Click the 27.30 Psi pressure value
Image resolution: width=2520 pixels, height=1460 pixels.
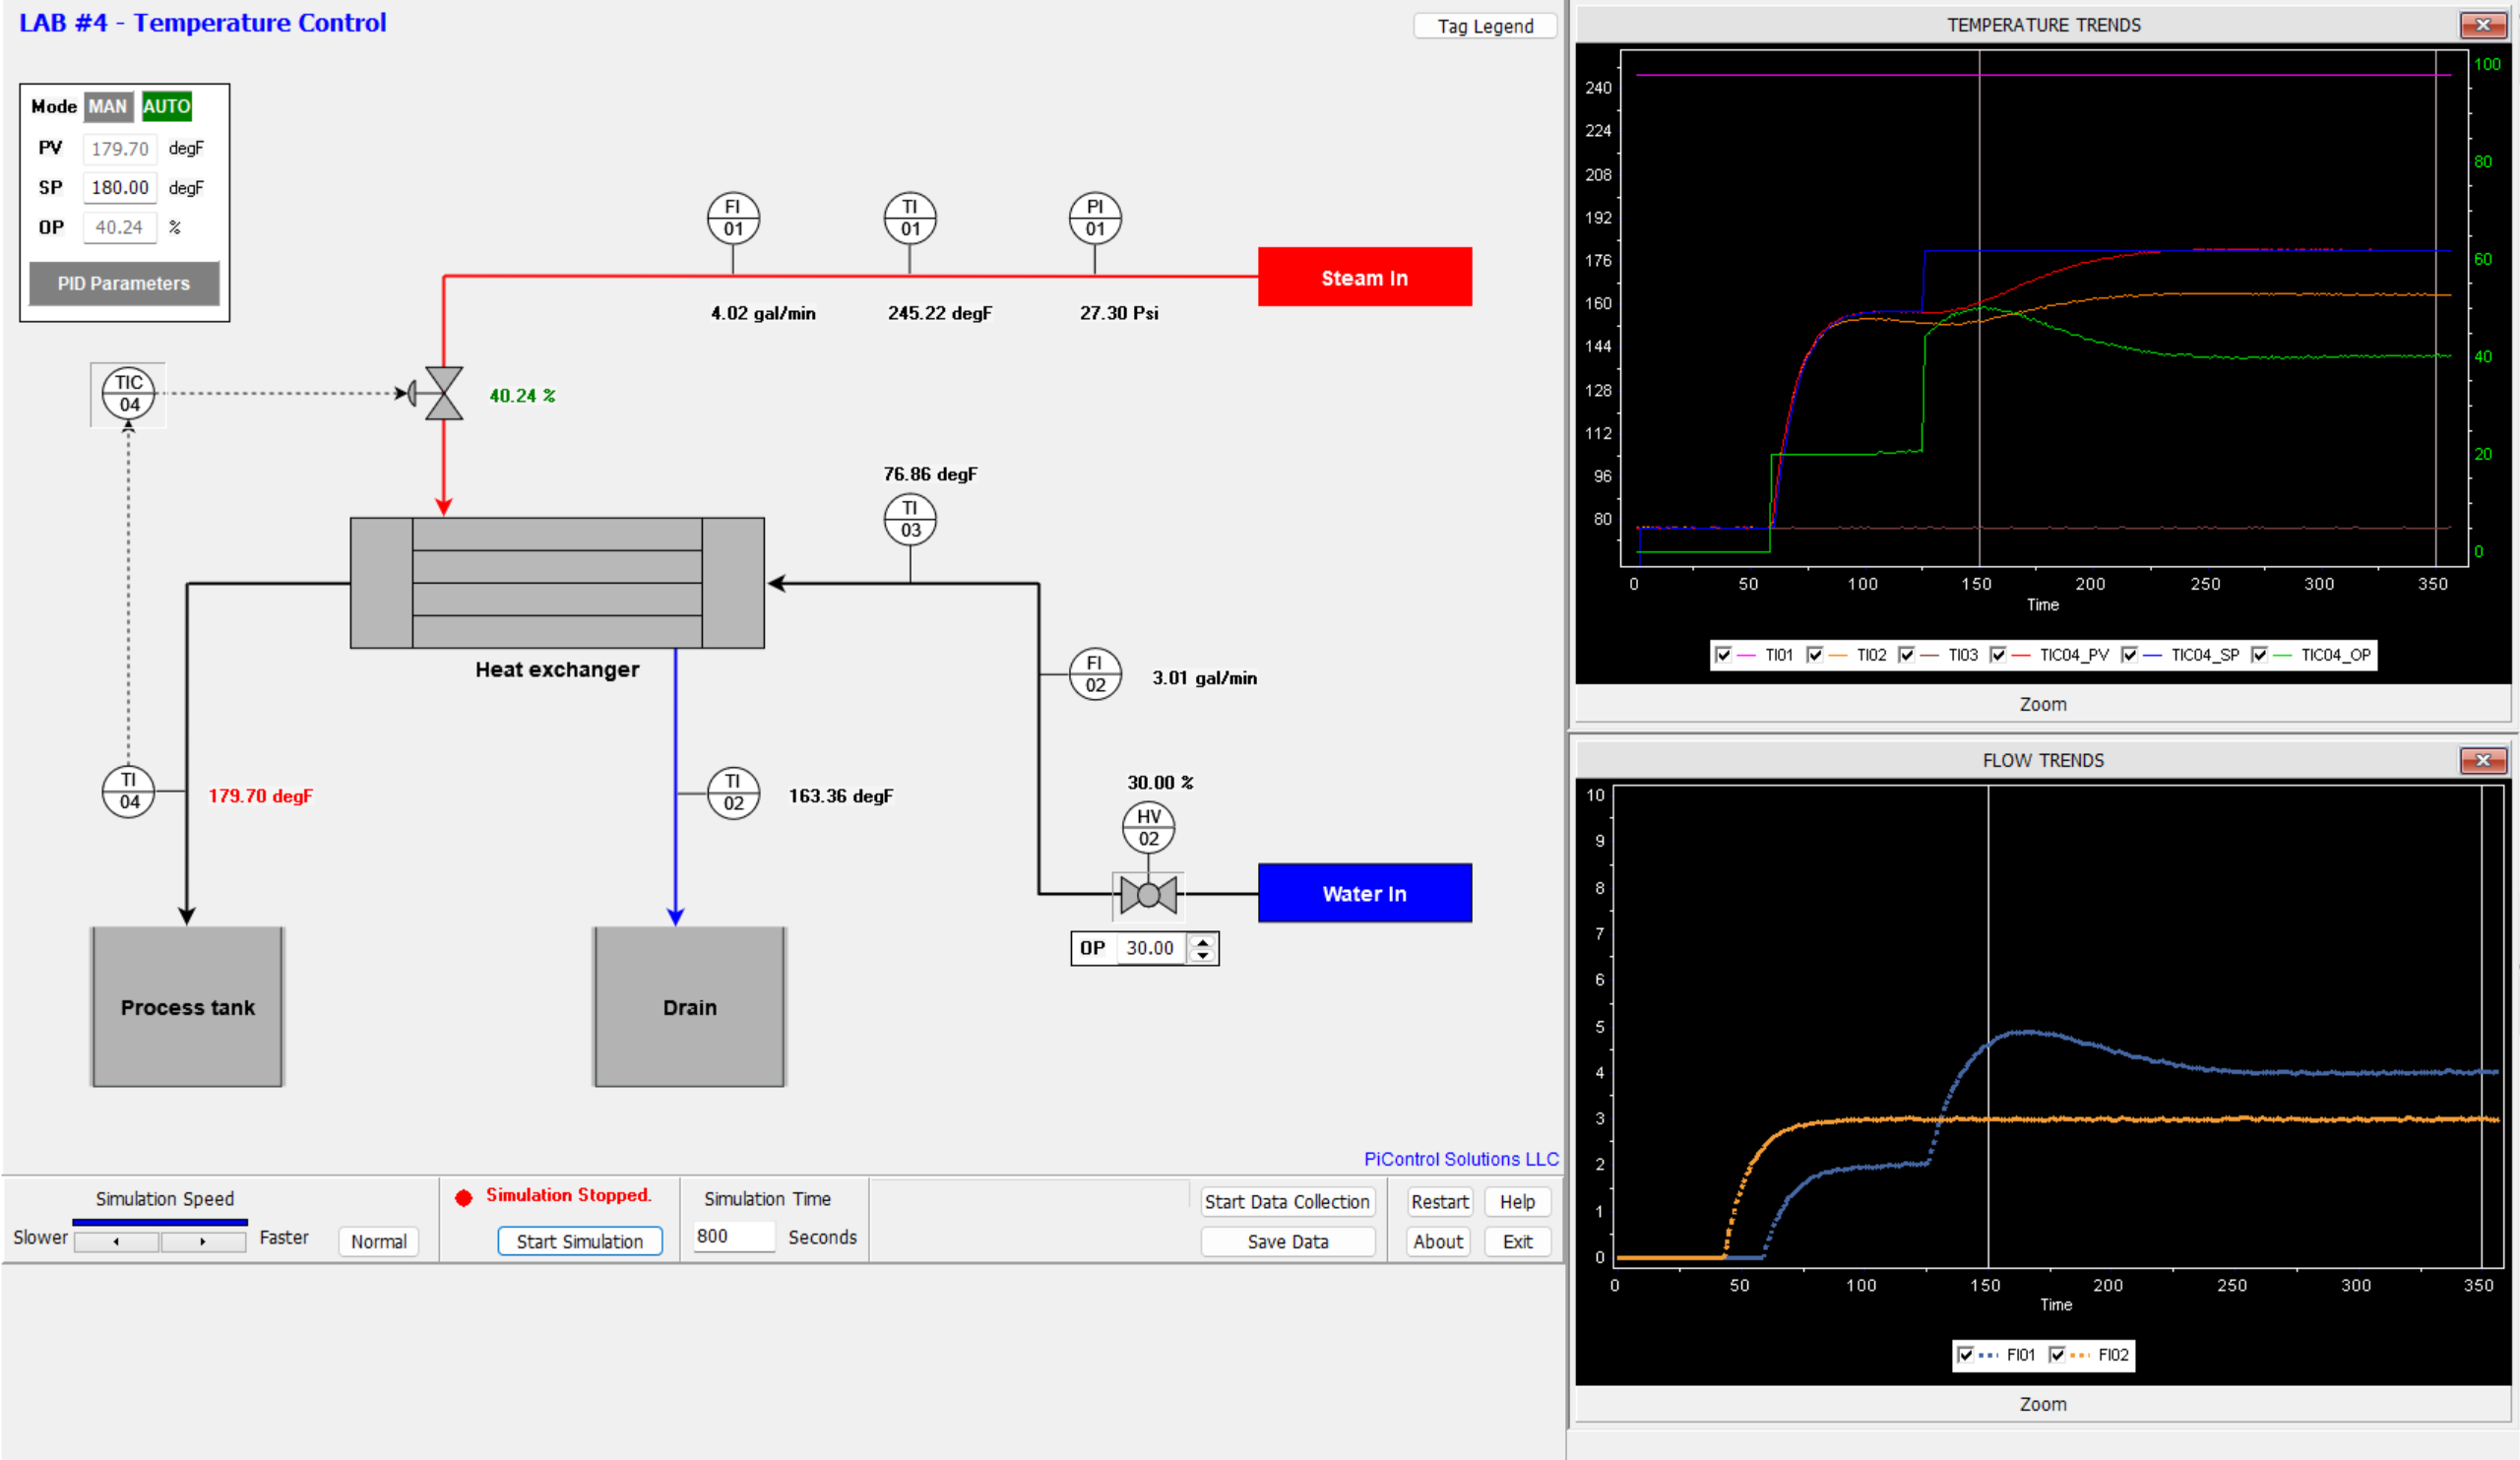tap(1119, 313)
